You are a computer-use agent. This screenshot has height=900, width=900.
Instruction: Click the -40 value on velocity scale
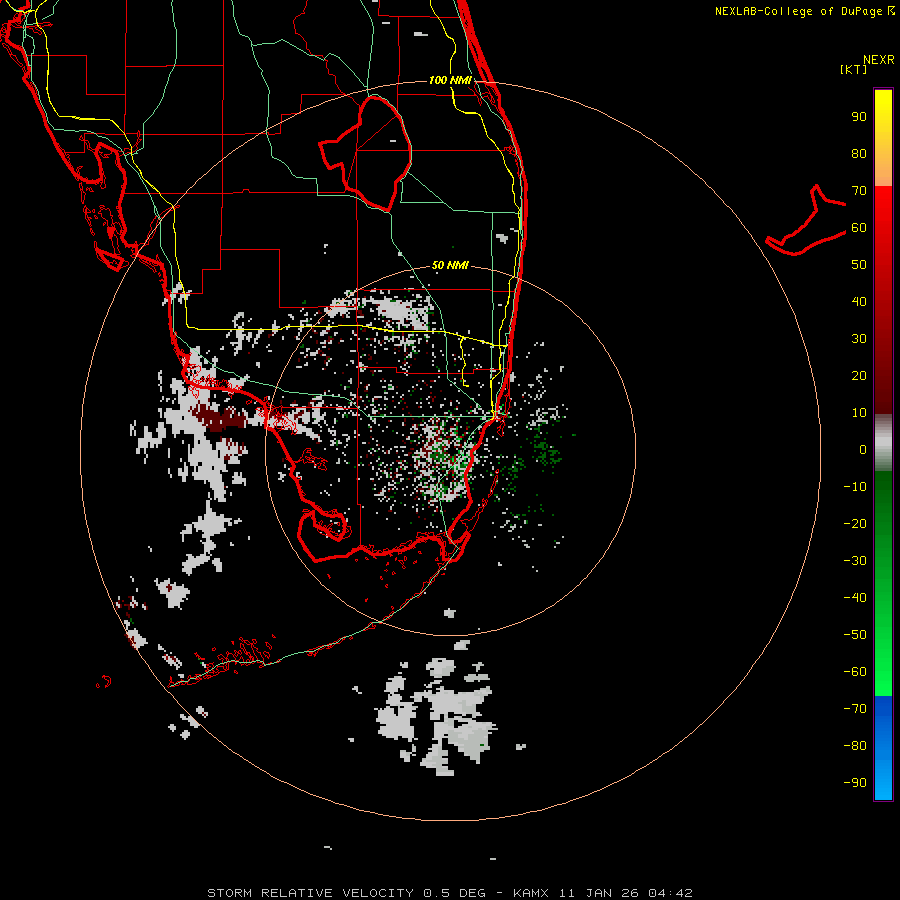tap(855, 598)
